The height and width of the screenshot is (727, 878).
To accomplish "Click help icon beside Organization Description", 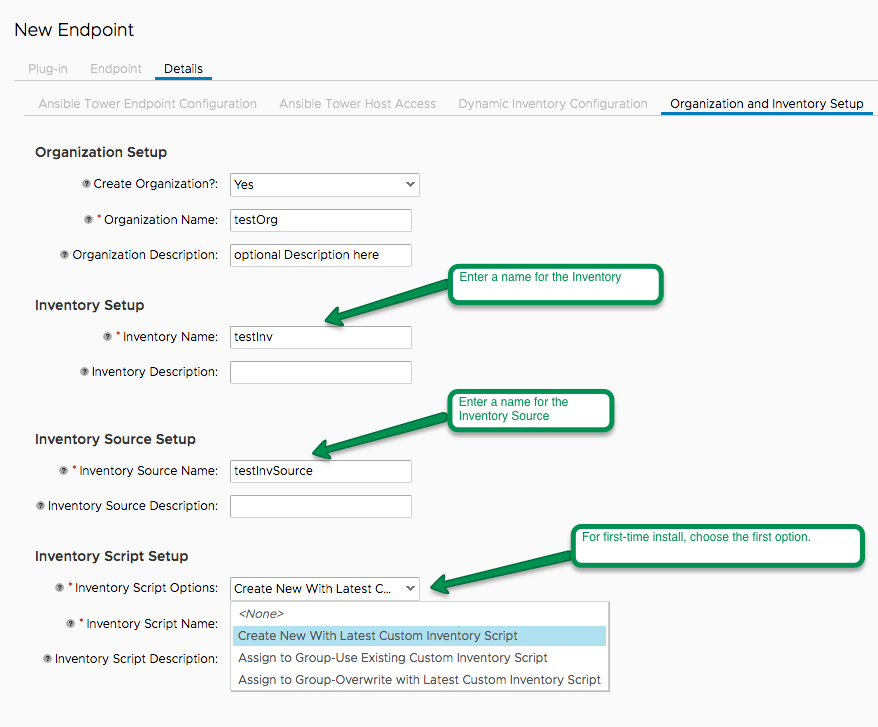I will click(x=64, y=255).
